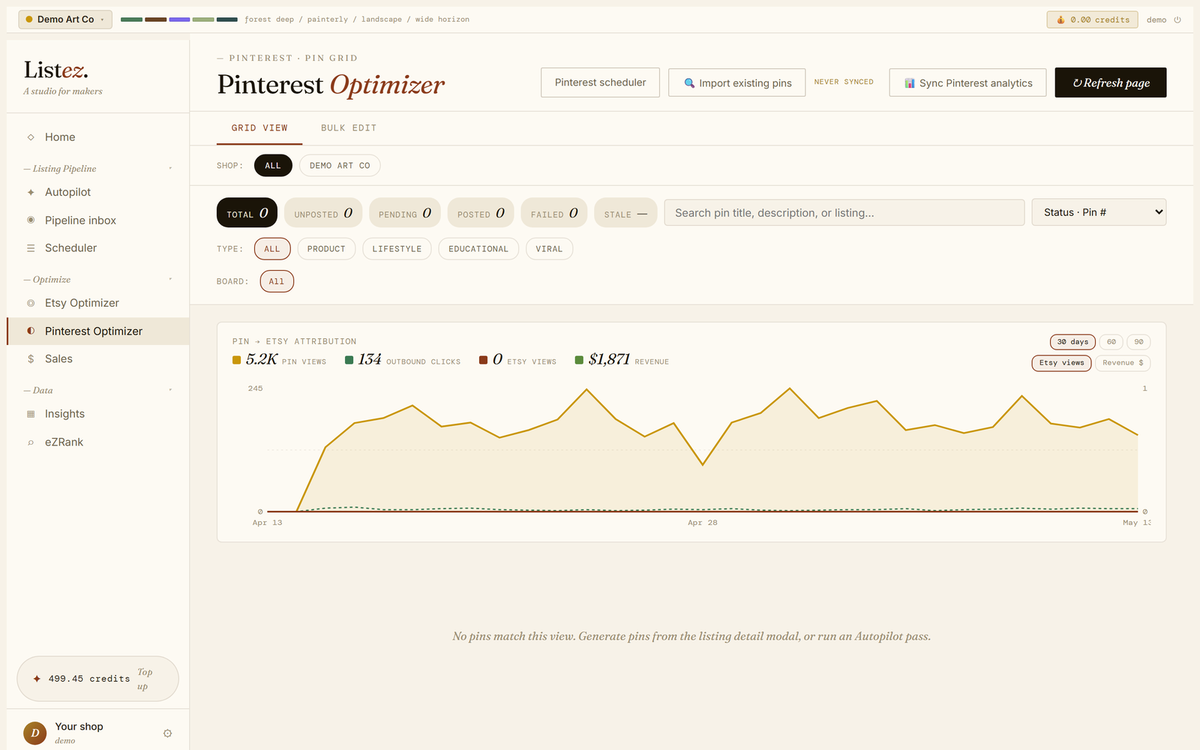The image size is (1200, 750).
Task: Filter pins by Stale status
Action: pos(626,213)
